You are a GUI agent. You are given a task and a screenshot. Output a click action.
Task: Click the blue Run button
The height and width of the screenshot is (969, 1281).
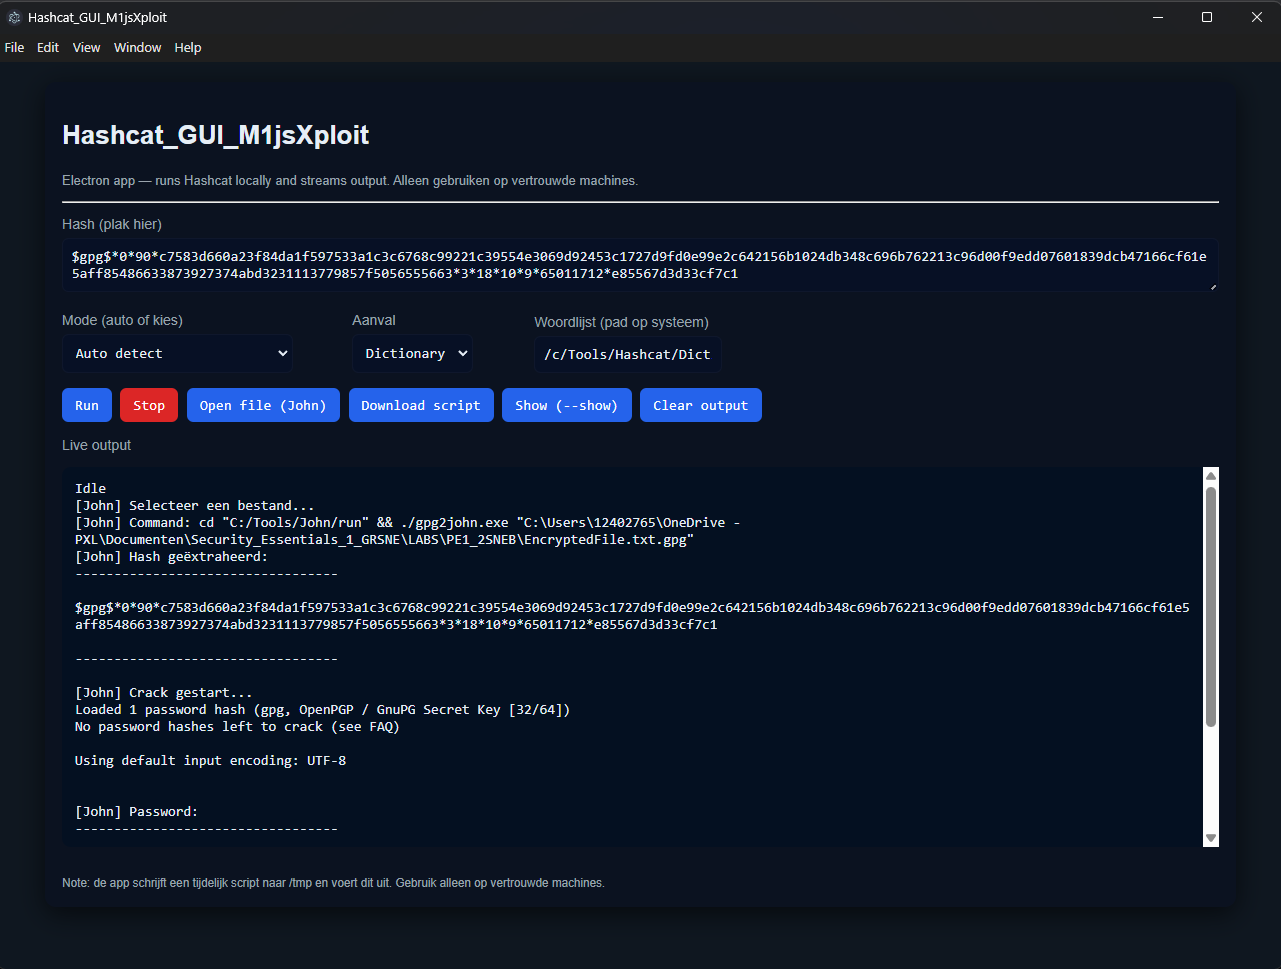(87, 405)
